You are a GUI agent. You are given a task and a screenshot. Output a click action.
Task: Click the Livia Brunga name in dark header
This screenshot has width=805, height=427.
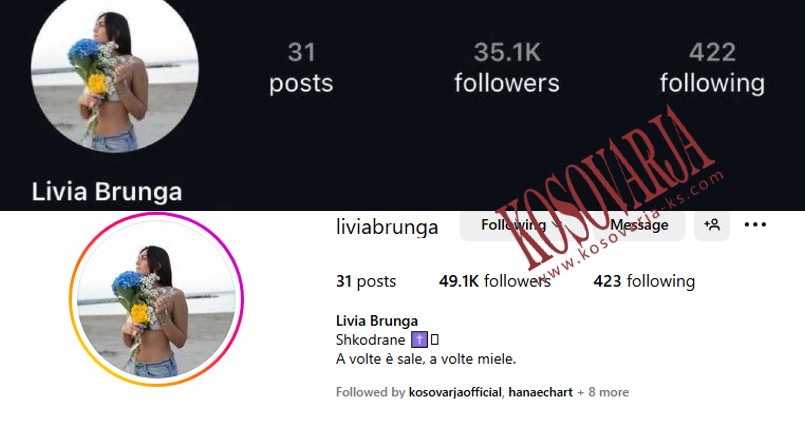point(107,192)
